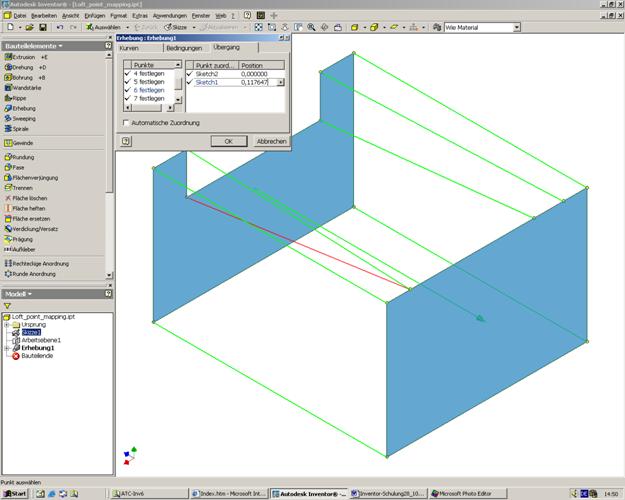Open the 'Wie Material' color style dropdown
625x500 pixels.
click(517, 28)
